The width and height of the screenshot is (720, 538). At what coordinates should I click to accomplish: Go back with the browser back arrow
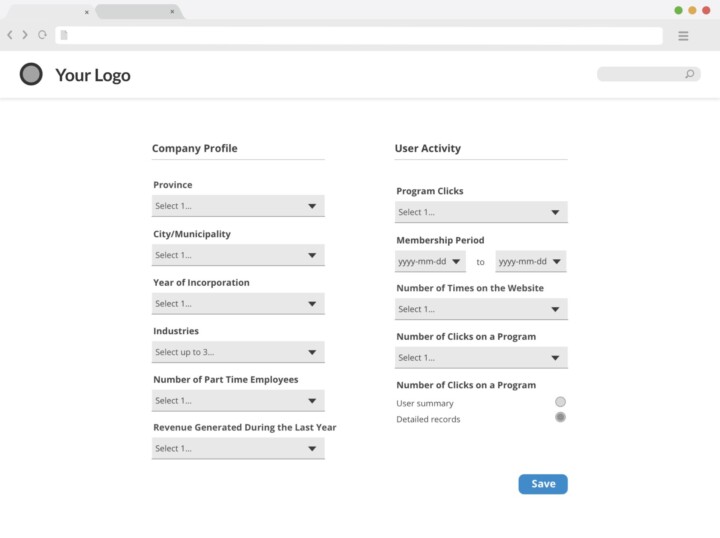[x=10, y=35]
